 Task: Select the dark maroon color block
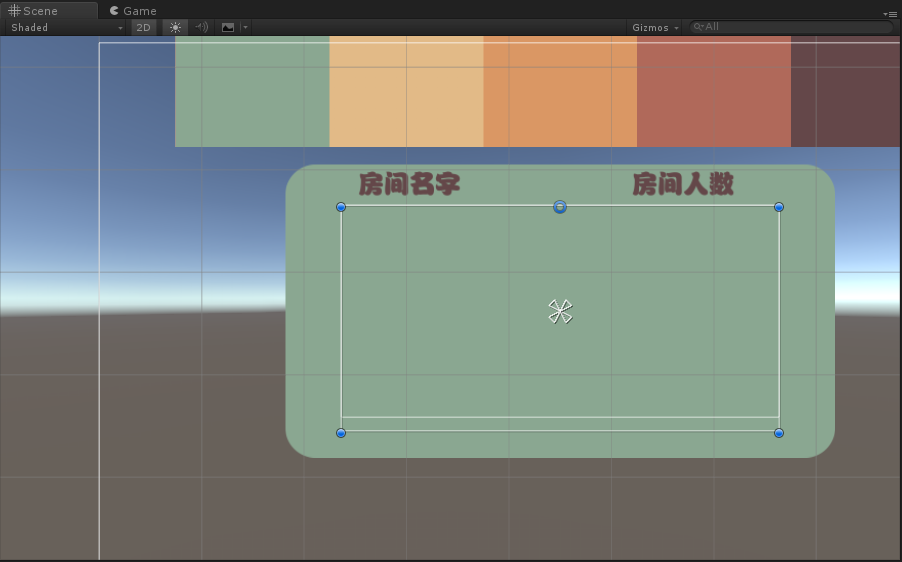[845, 91]
